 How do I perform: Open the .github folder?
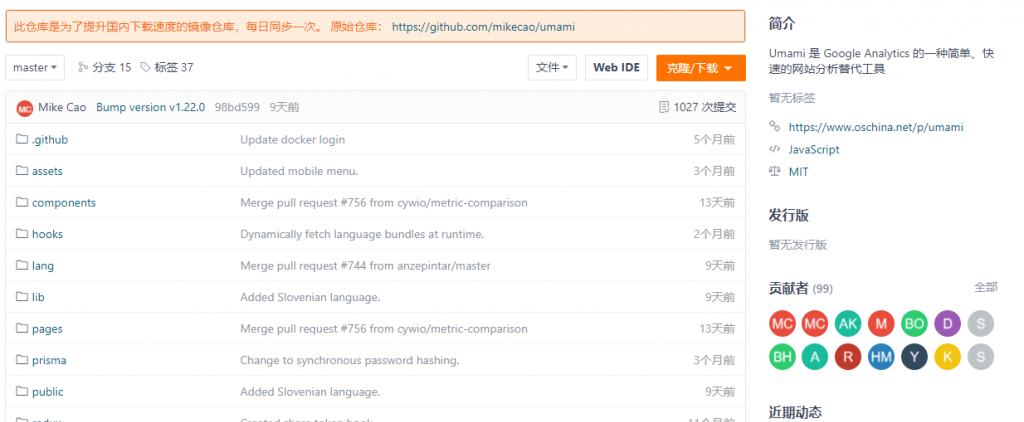(50, 140)
